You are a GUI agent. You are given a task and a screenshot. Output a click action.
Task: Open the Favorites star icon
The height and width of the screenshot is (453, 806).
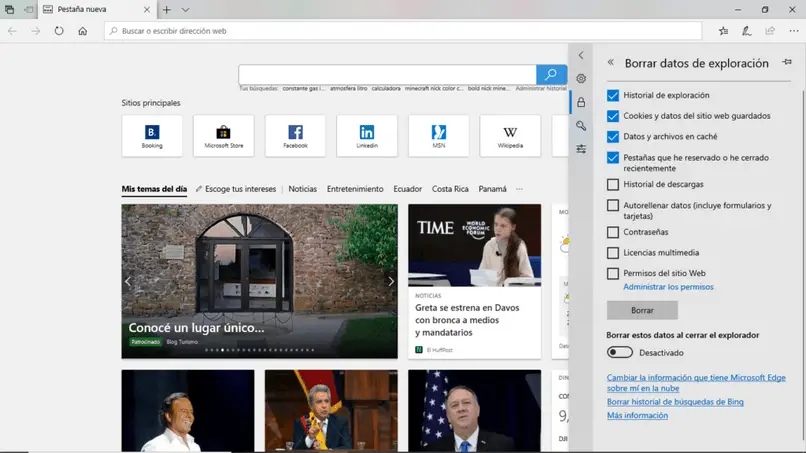[x=723, y=31]
